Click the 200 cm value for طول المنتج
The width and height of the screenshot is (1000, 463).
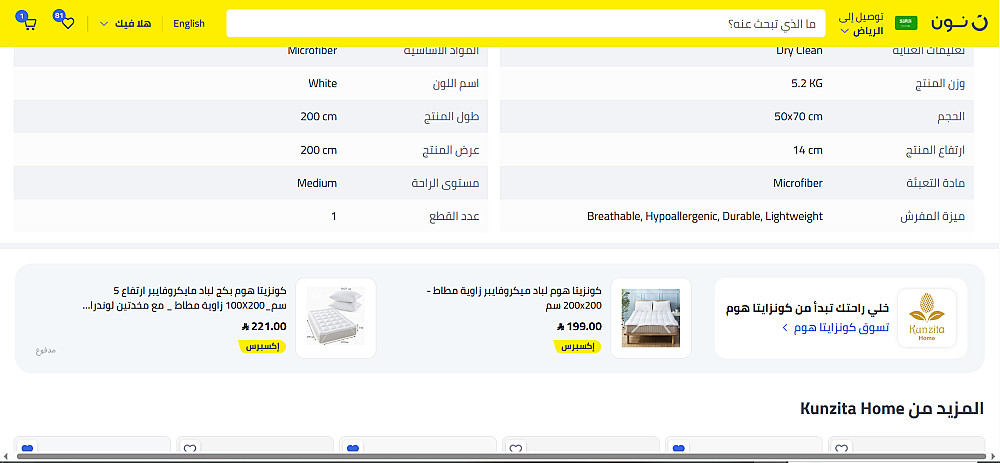[319, 117]
